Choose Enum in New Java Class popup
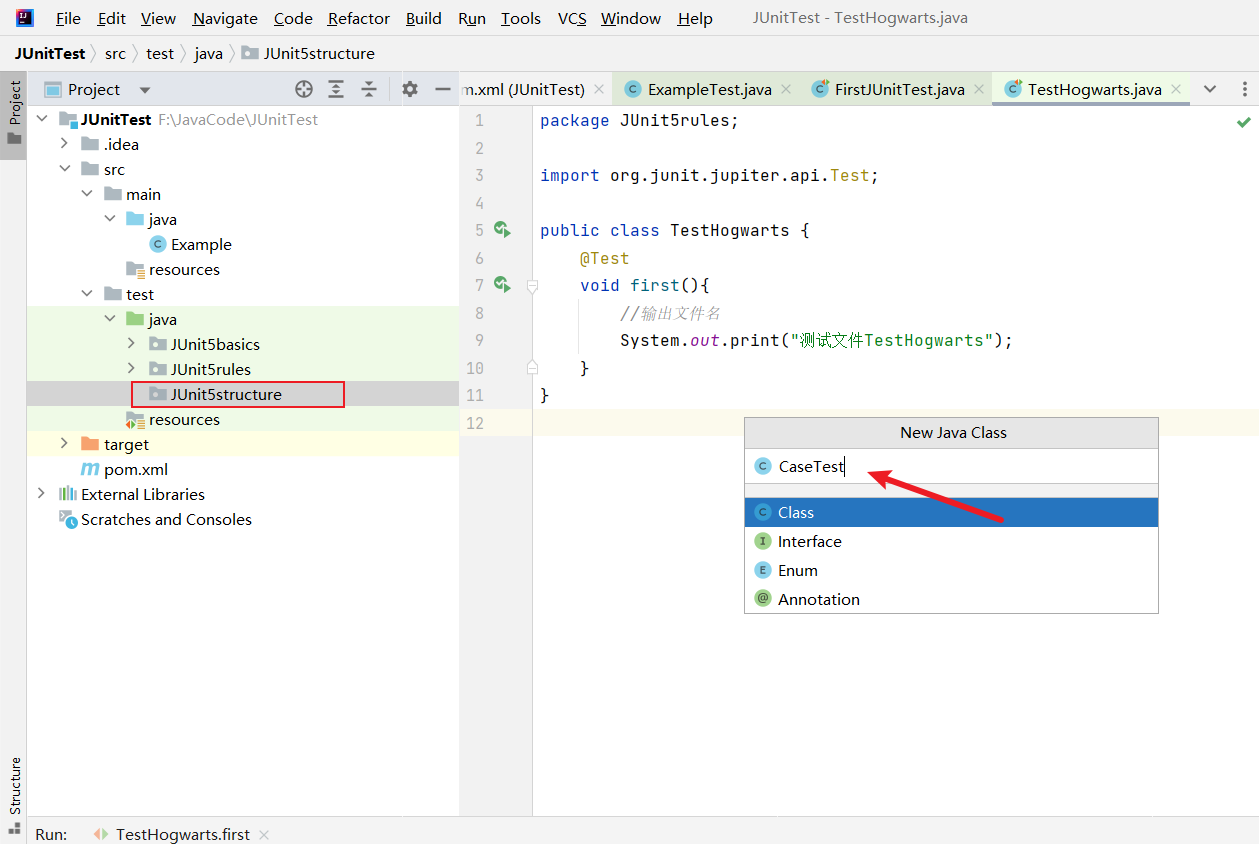 (x=797, y=570)
